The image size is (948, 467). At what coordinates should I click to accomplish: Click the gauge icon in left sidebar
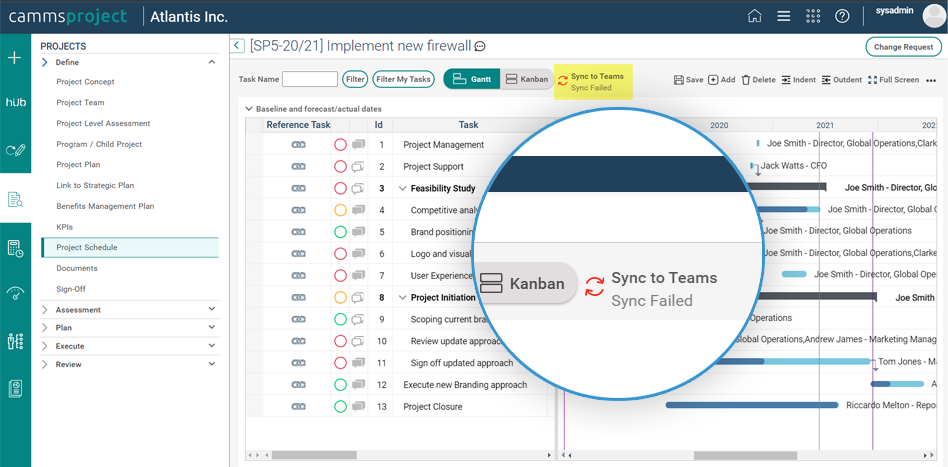(x=15, y=293)
